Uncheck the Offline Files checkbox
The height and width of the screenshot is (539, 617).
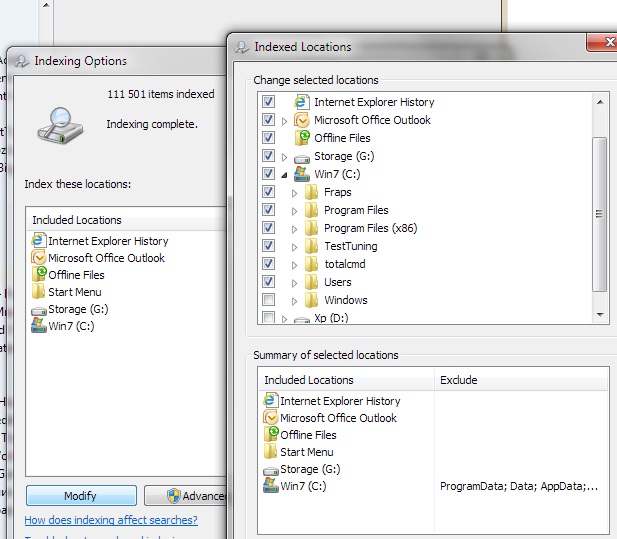(268, 137)
